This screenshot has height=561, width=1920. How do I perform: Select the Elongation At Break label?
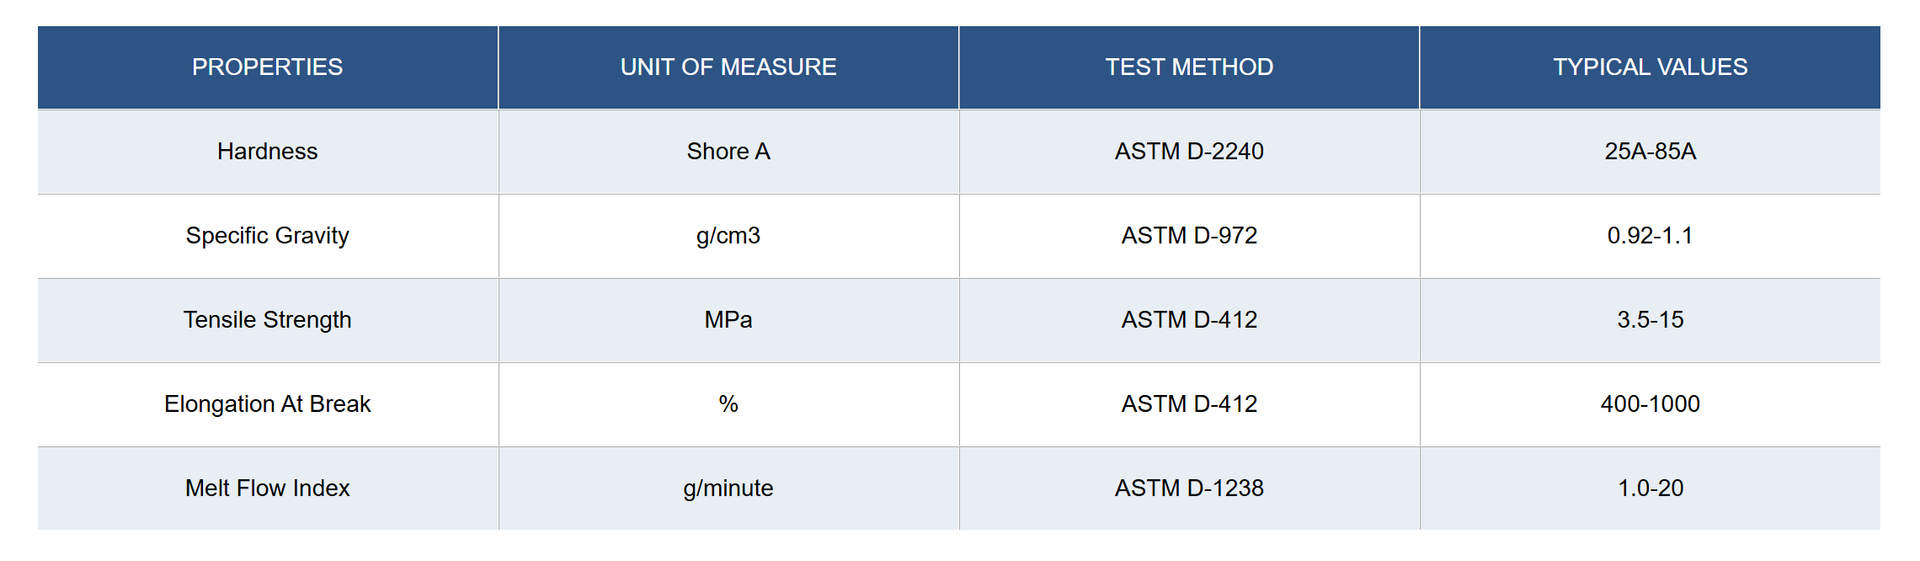point(267,404)
